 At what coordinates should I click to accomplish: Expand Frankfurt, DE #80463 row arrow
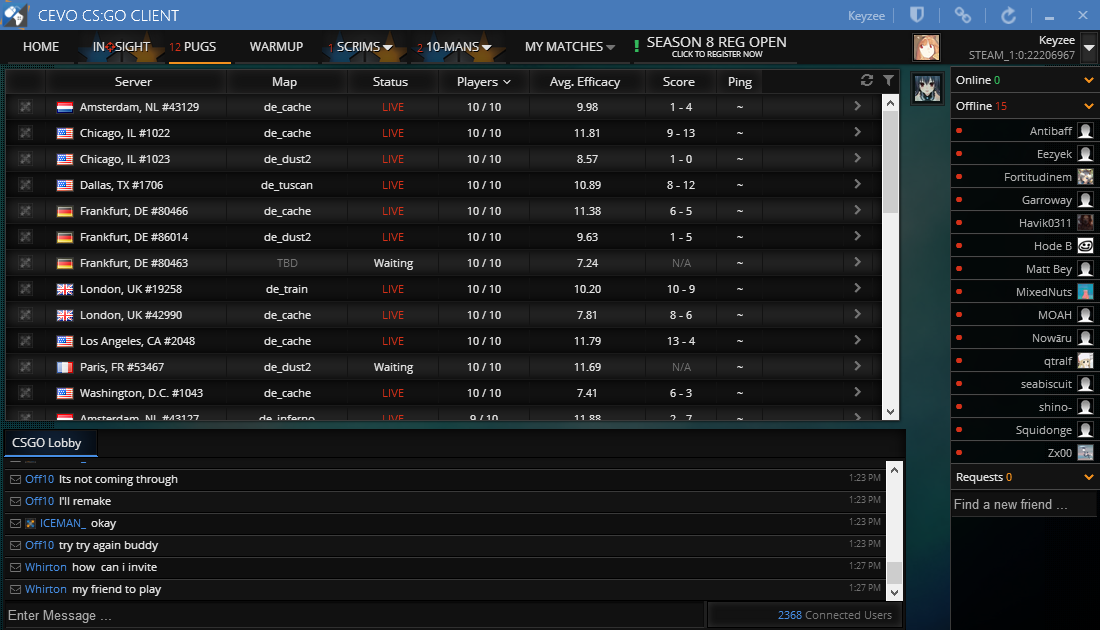click(857, 262)
